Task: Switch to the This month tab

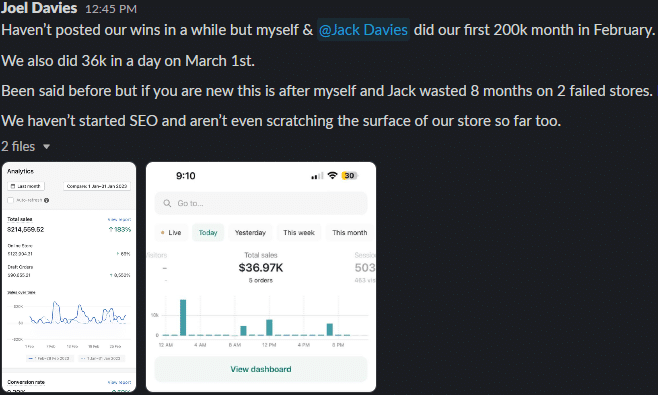Action: (350, 233)
